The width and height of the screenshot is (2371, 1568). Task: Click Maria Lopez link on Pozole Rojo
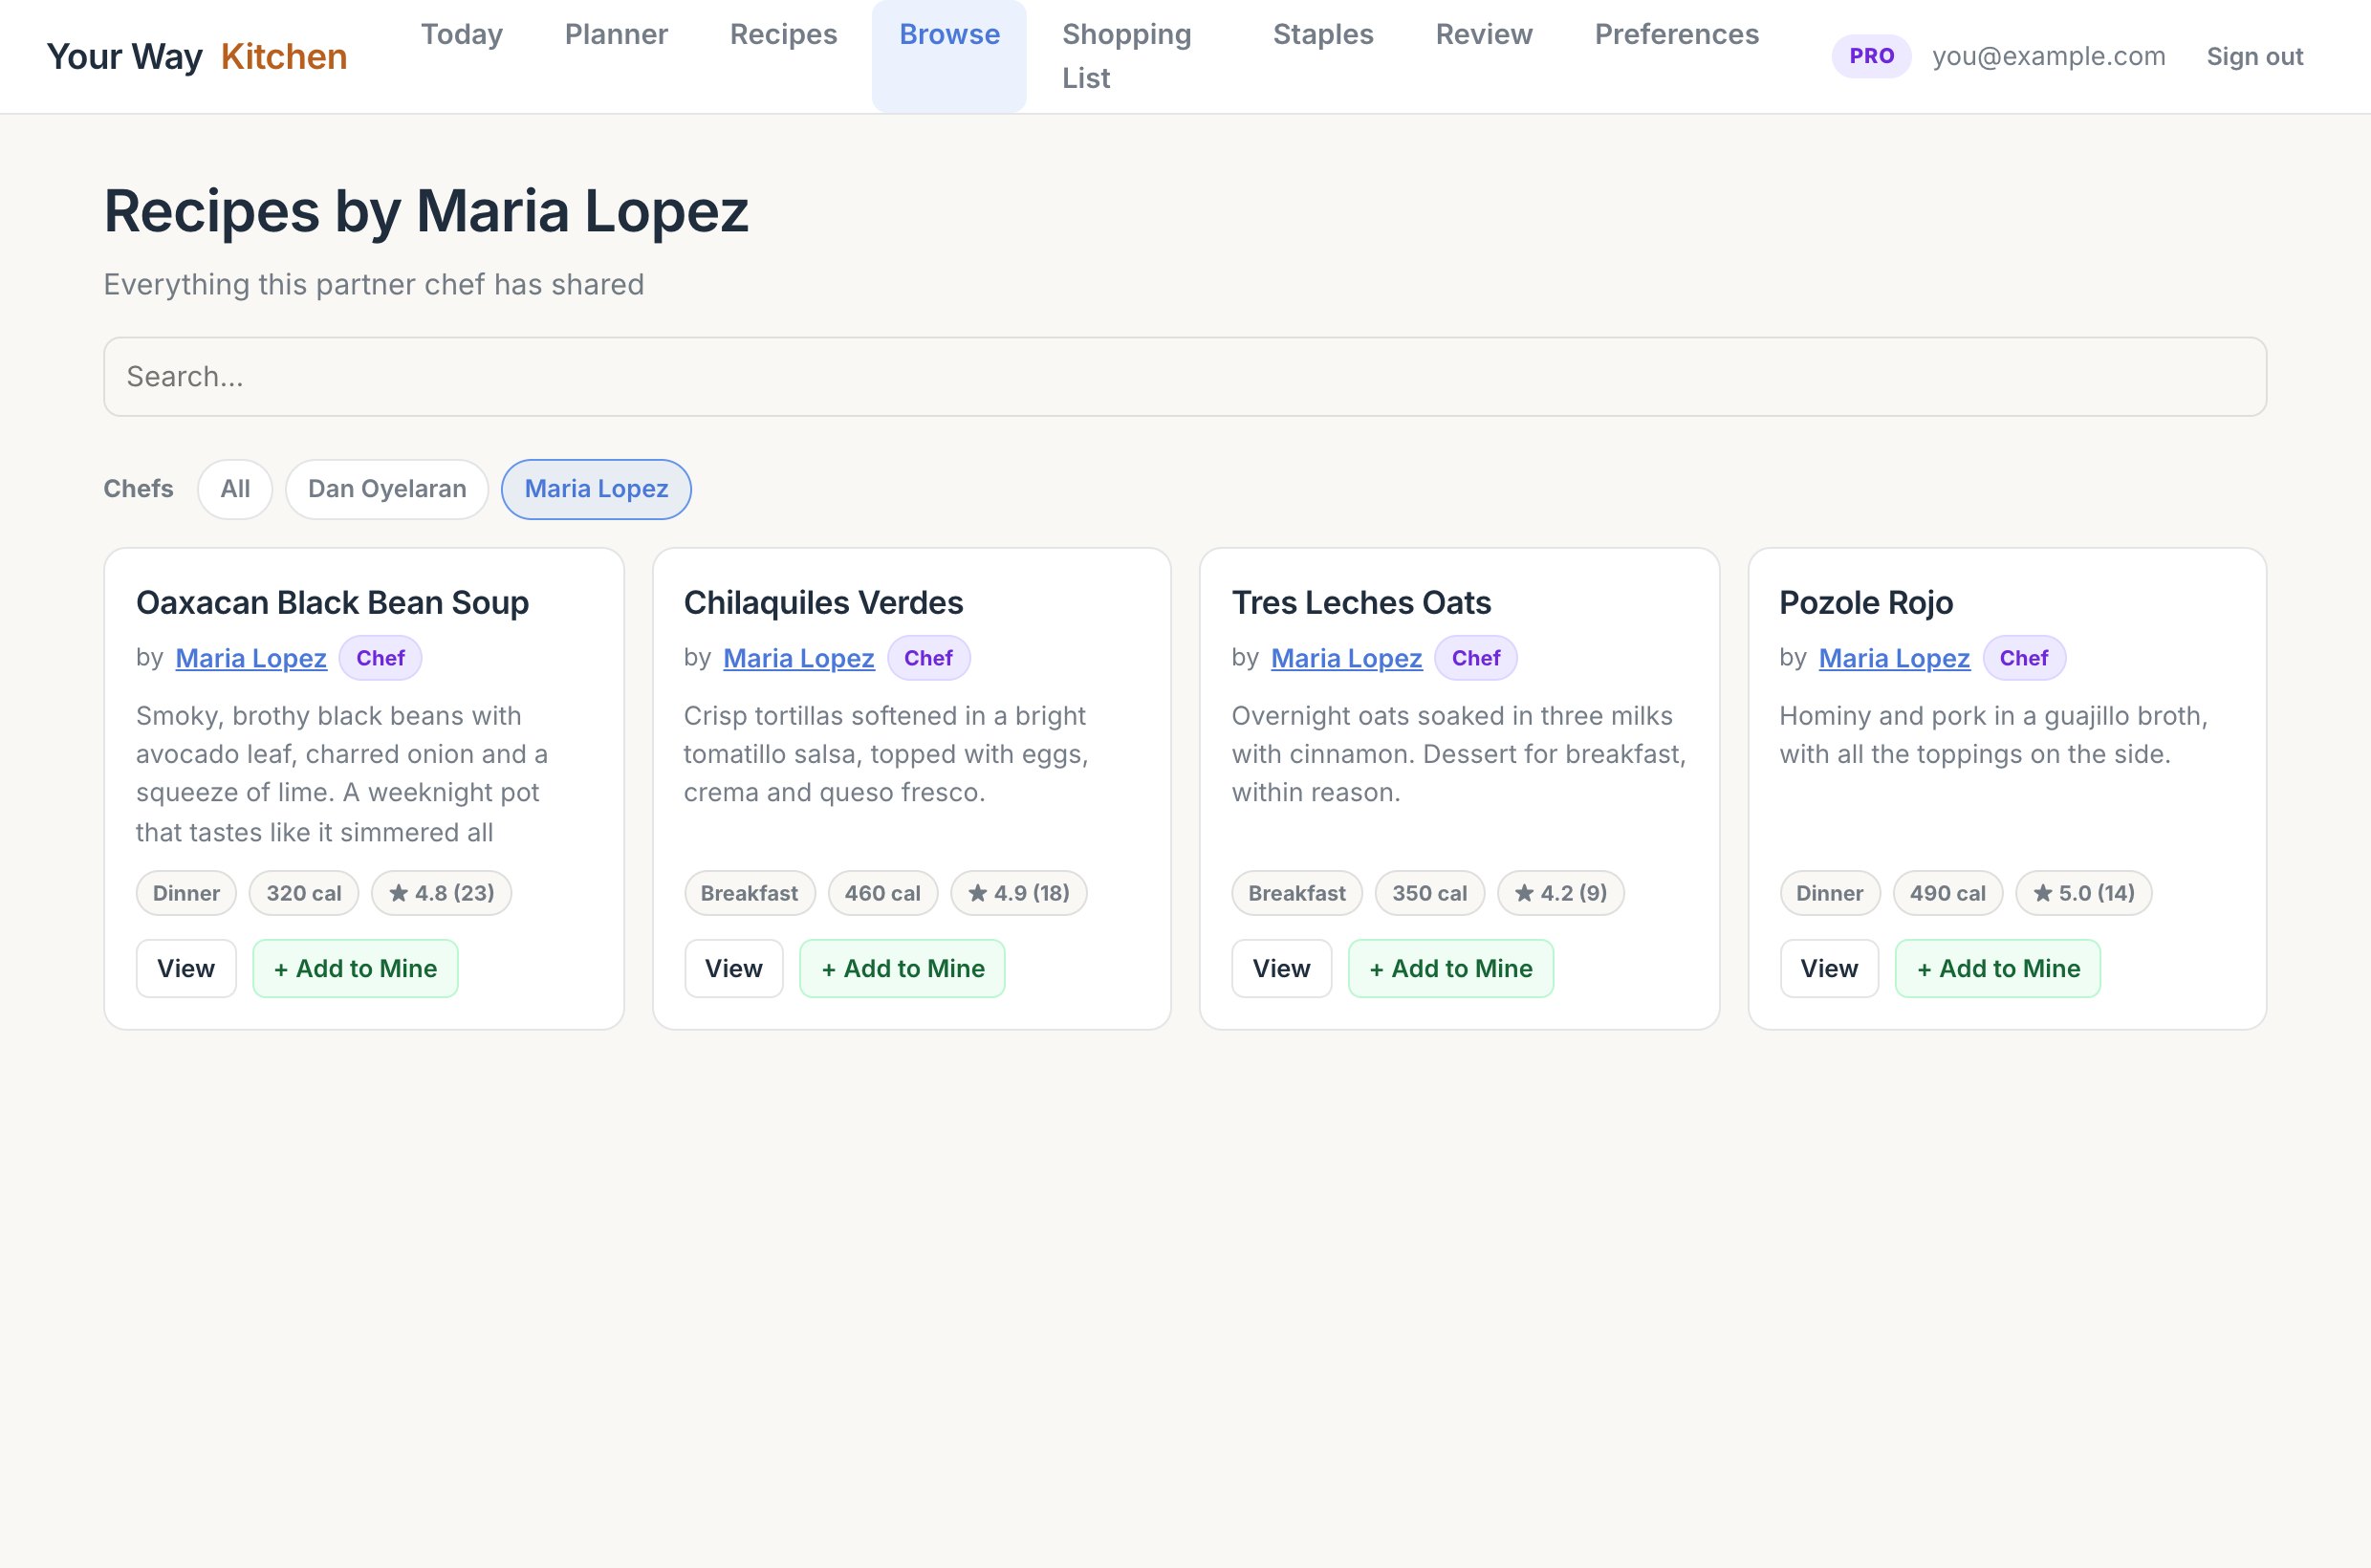pyautogui.click(x=1894, y=658)
